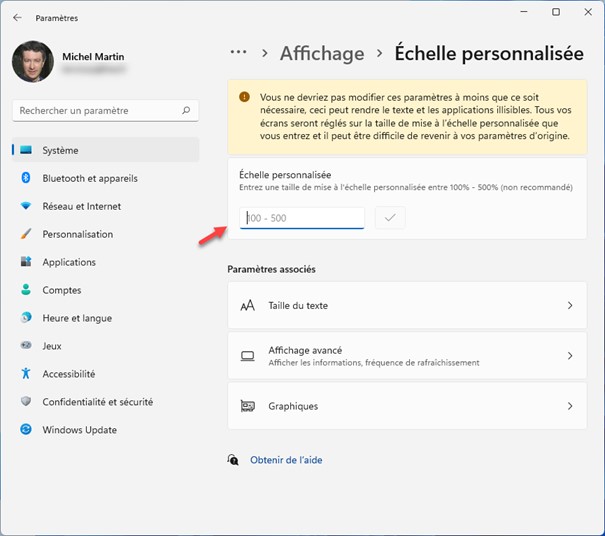Click the back arrow in title bar
Screen dimensions: 605x536
coord(18,18)
